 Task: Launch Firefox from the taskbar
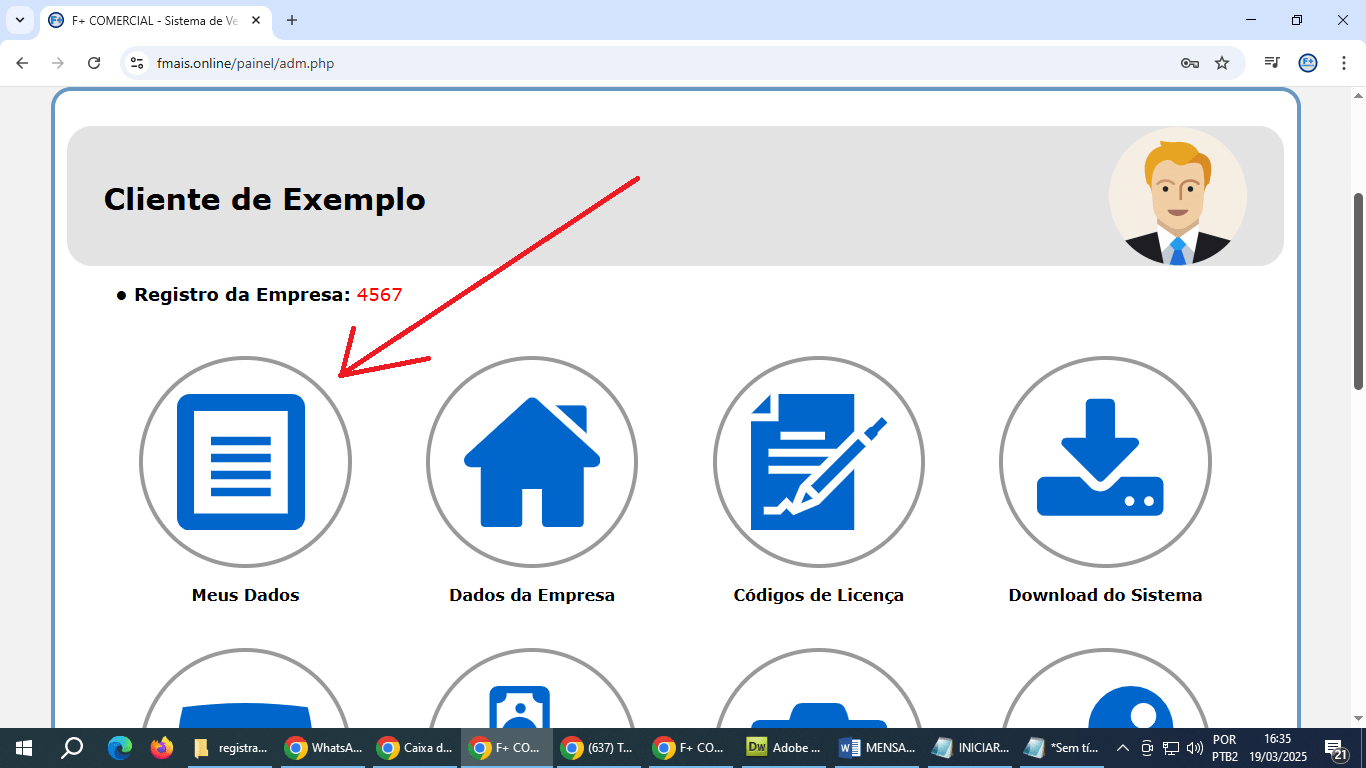161,748
